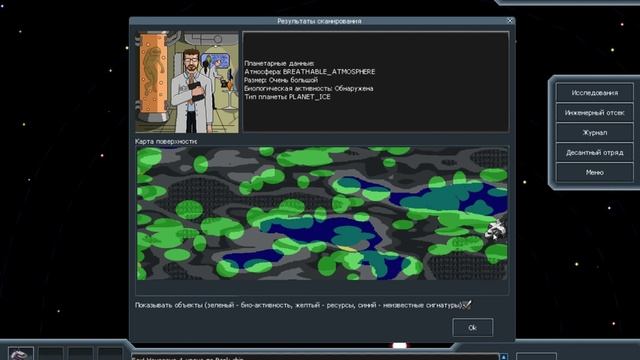Open the Меню button
640x360 pixels.
[x=594, y=173]
